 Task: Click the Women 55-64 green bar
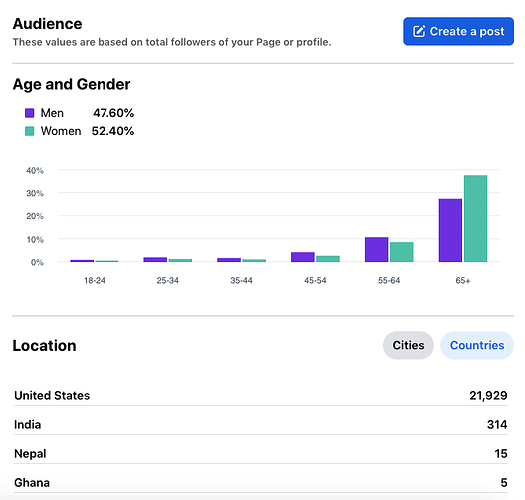click(x=401, y=252)
